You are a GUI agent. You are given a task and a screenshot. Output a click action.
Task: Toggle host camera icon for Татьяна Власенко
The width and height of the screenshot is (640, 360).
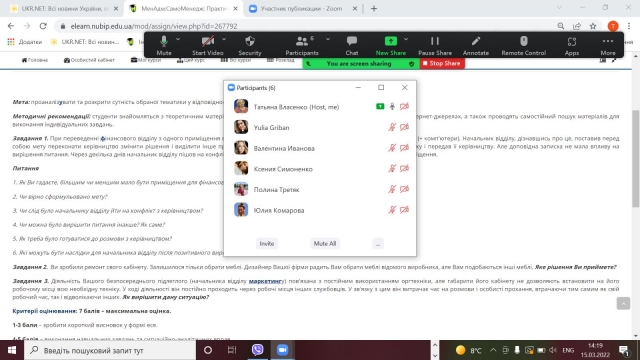tap(404, 107)
